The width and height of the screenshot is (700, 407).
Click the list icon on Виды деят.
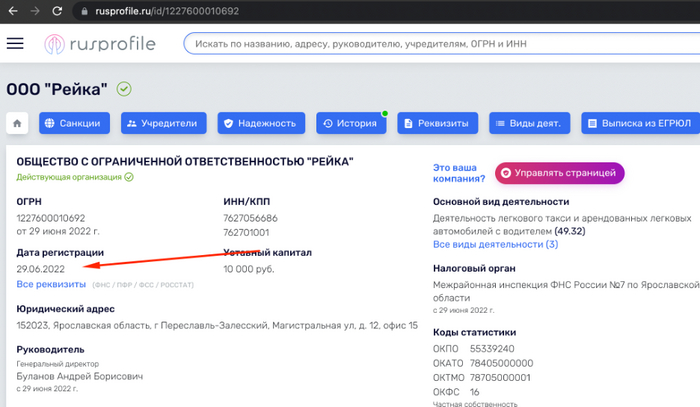tap(500, 123)
